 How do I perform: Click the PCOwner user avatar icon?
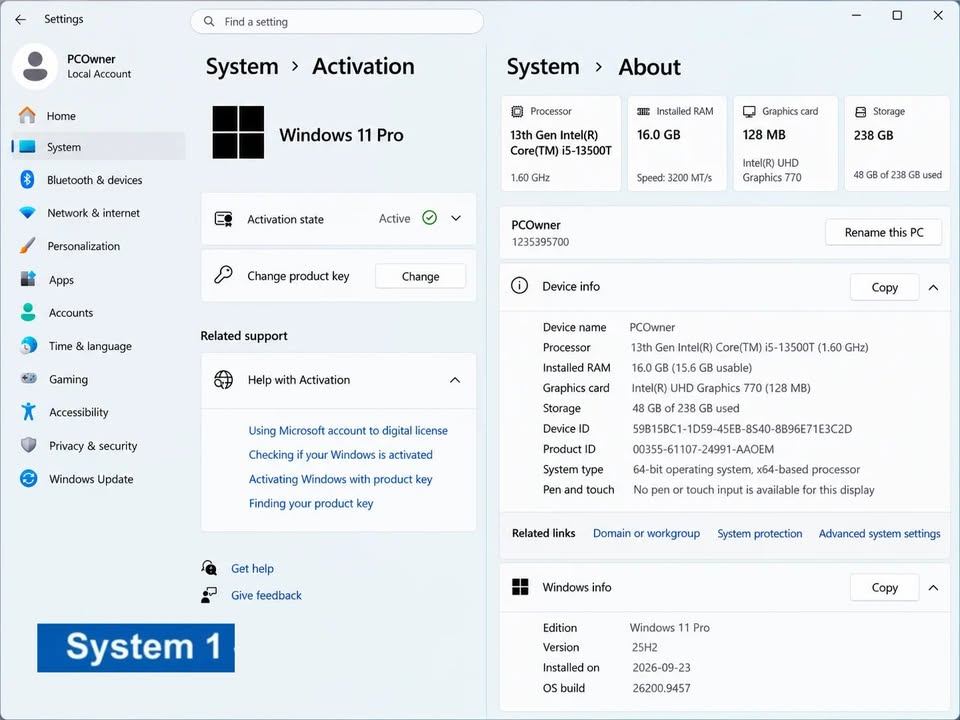coord(35,66)
